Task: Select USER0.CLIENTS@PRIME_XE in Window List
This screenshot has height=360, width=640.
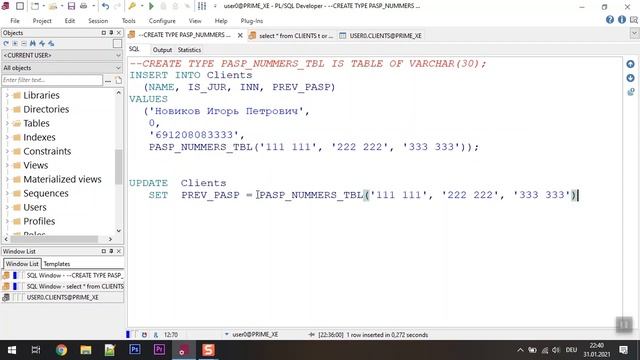Action: [x=63, y=297]
